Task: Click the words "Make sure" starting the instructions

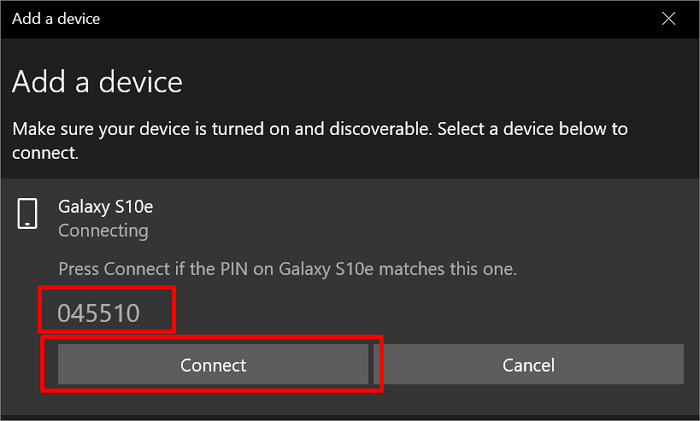Action: 48,129
